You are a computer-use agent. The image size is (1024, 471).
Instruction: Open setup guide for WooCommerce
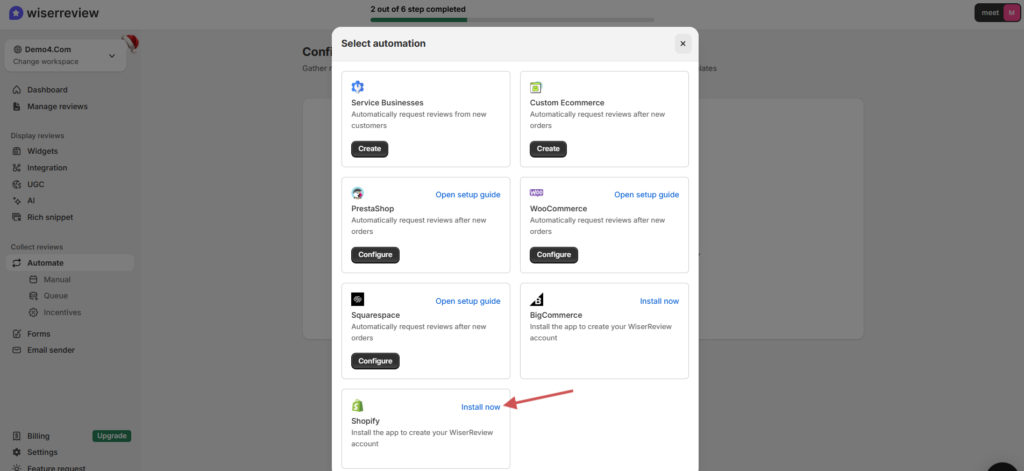(646, 194)
